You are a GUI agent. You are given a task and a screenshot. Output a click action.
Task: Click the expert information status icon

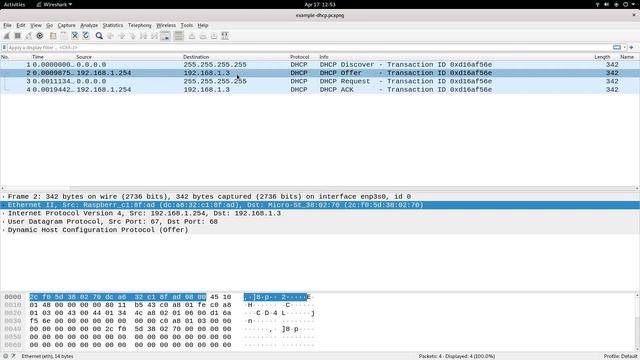pos(5,356)
